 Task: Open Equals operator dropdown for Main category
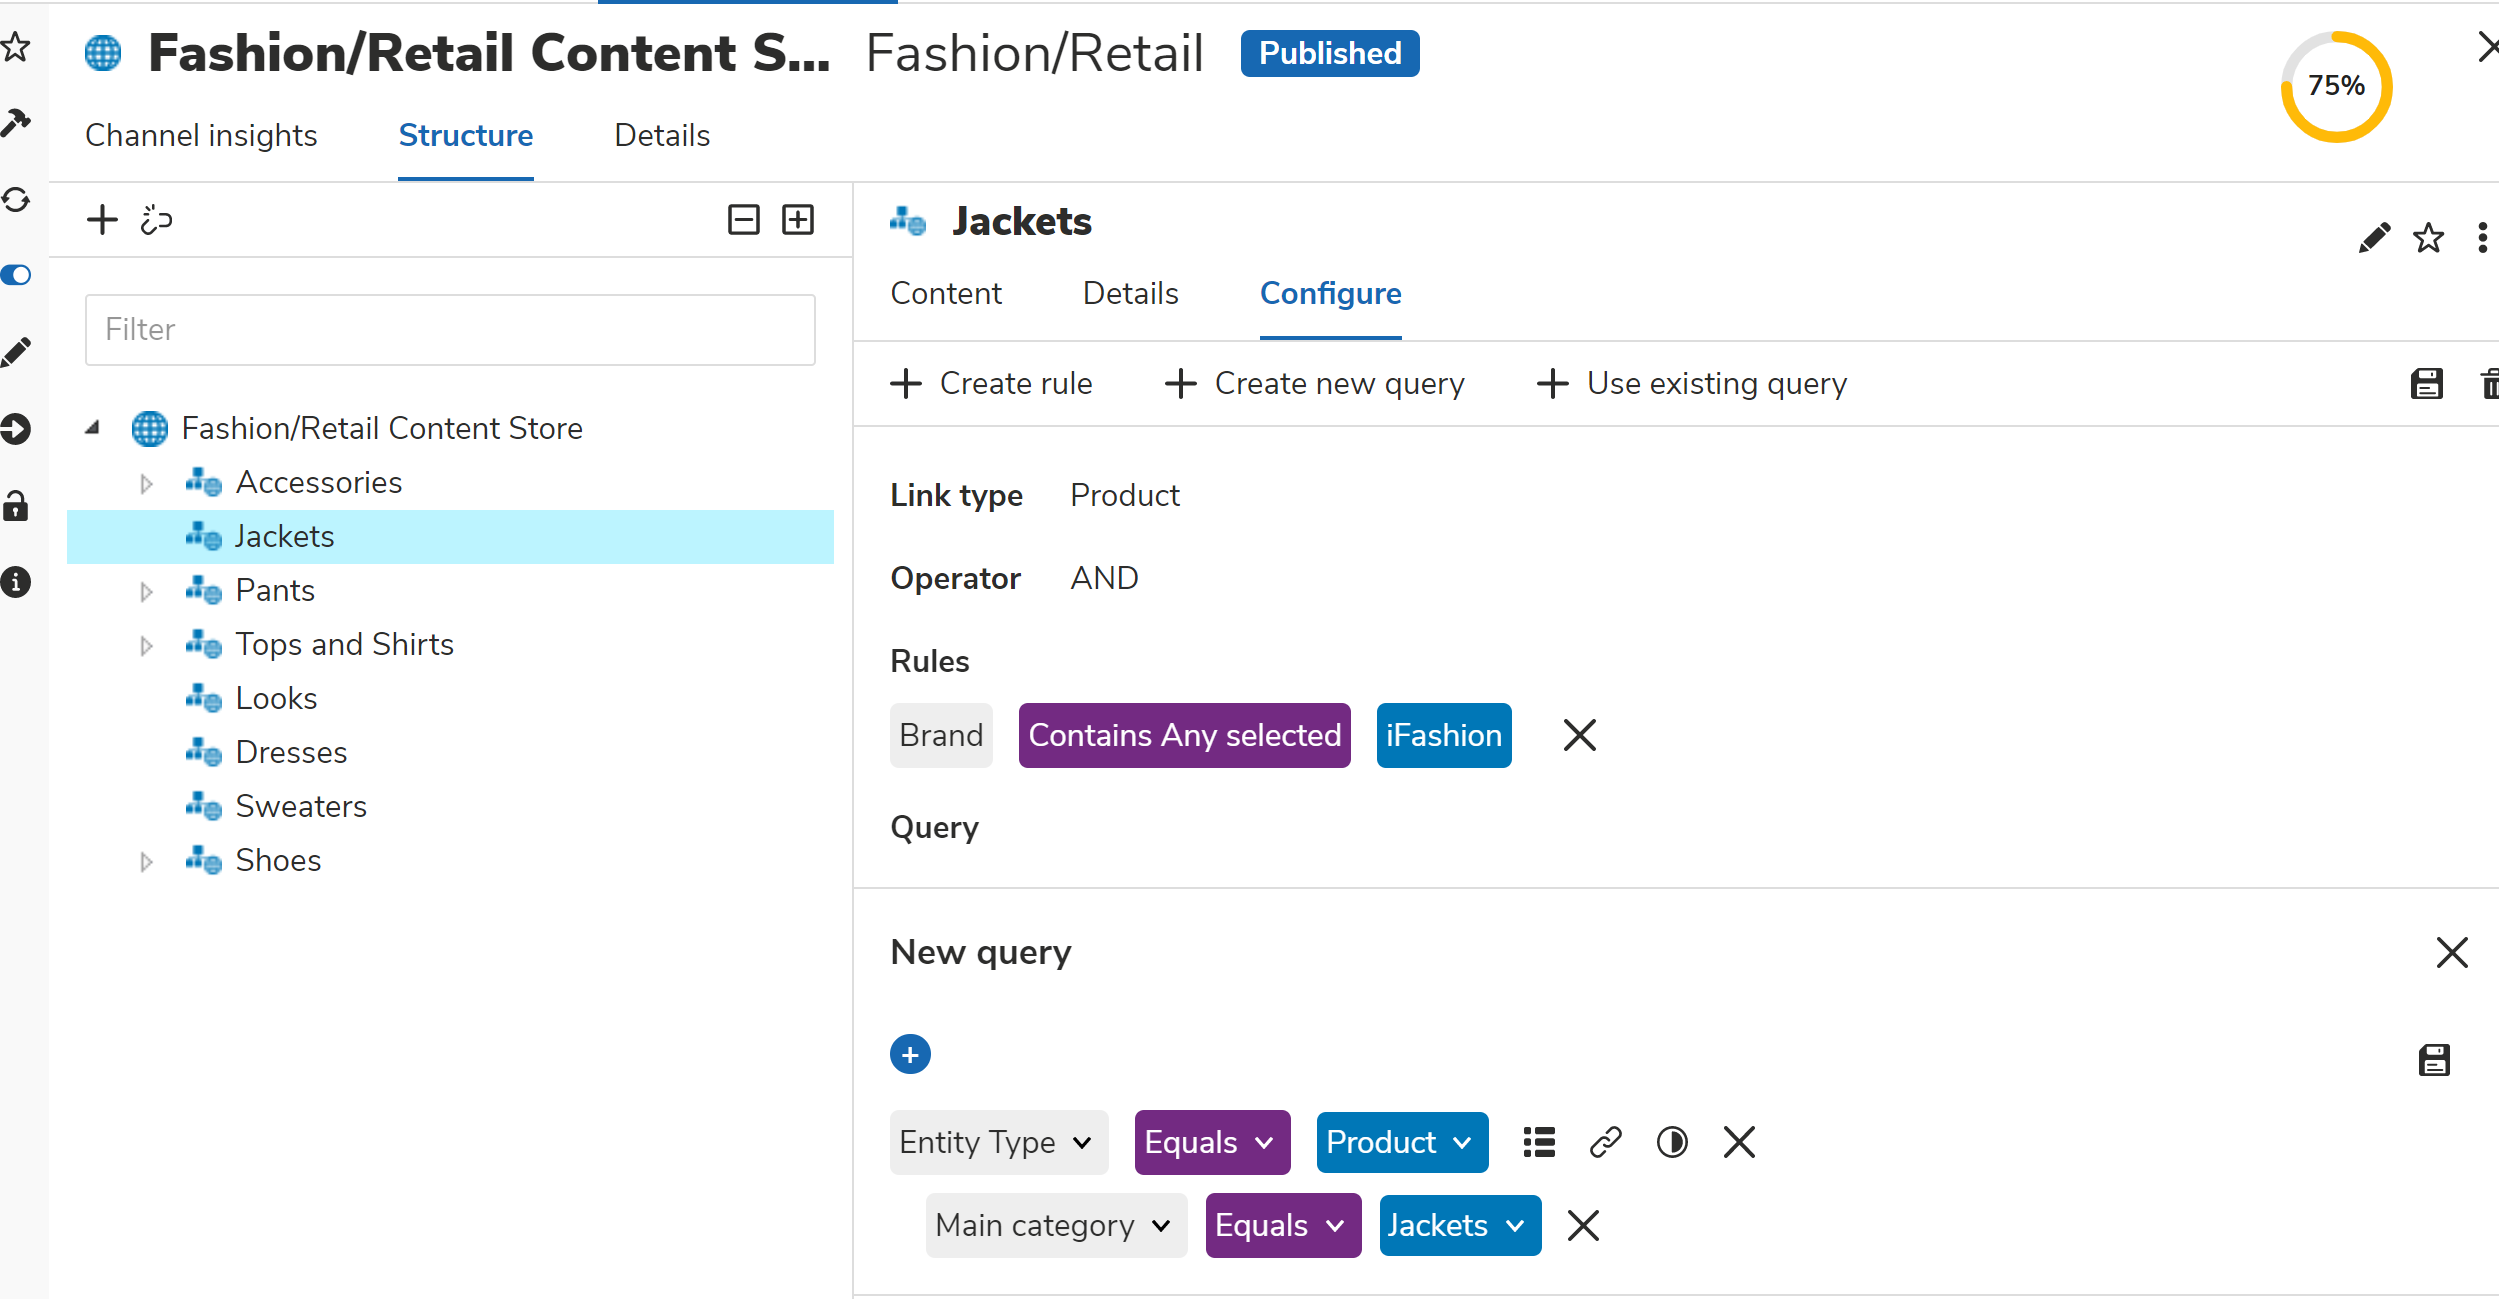tap(1283, 1225)
